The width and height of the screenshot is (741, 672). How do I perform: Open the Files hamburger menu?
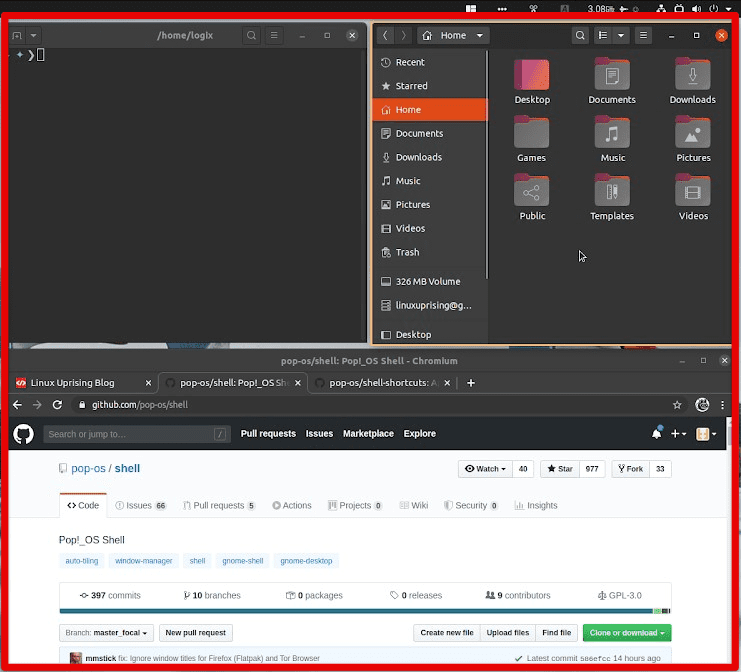click(643, 35)
